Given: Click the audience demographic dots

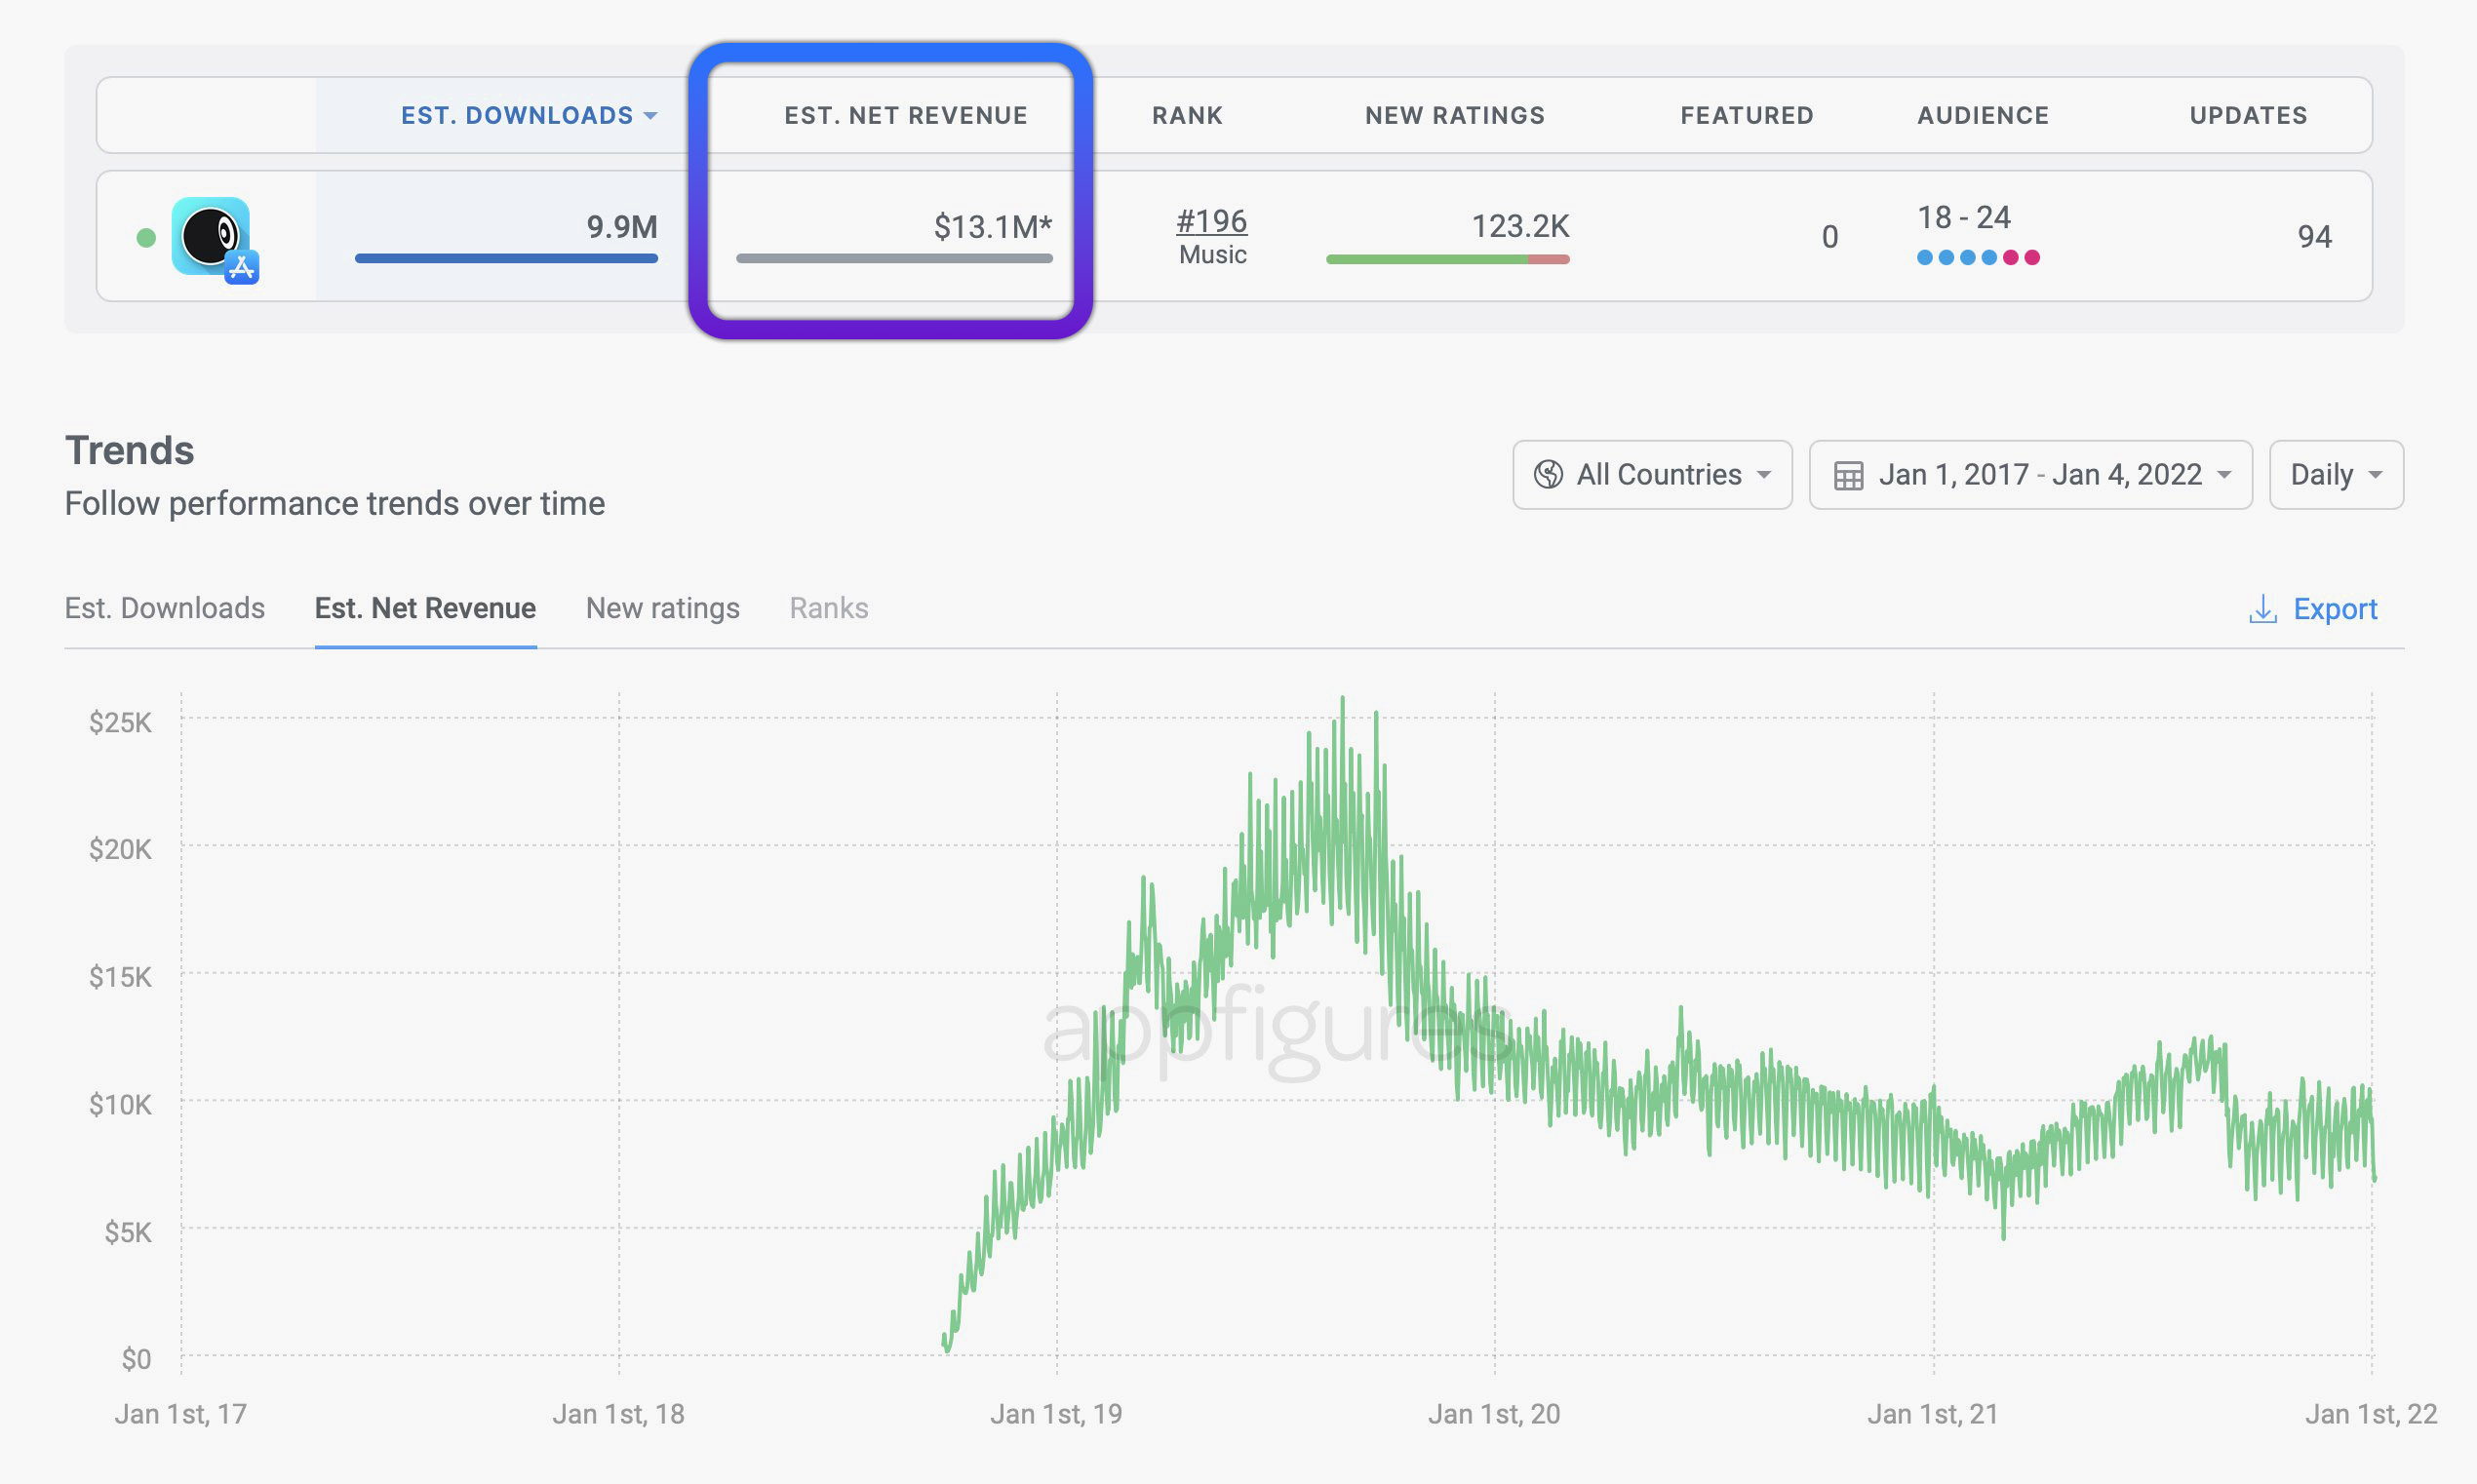Looking at the screenshot, I should 1977,258.
